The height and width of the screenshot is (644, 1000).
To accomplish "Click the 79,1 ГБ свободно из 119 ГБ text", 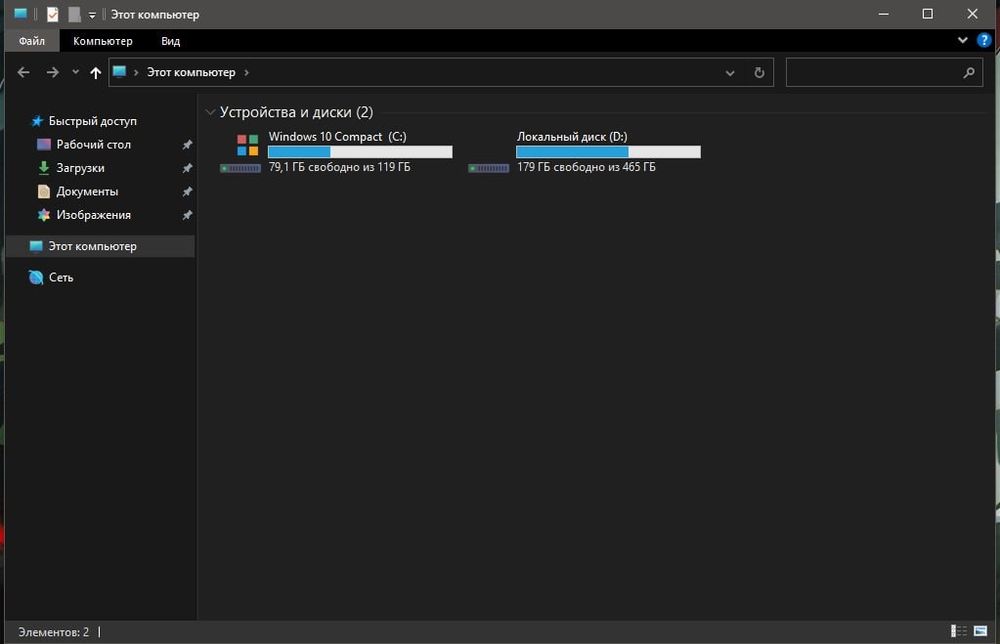I will click(339, 167).
